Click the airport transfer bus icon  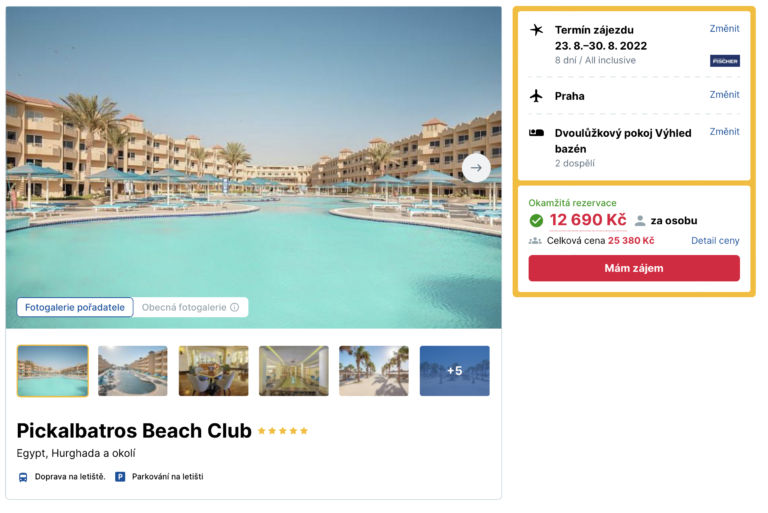pos(23,476)
